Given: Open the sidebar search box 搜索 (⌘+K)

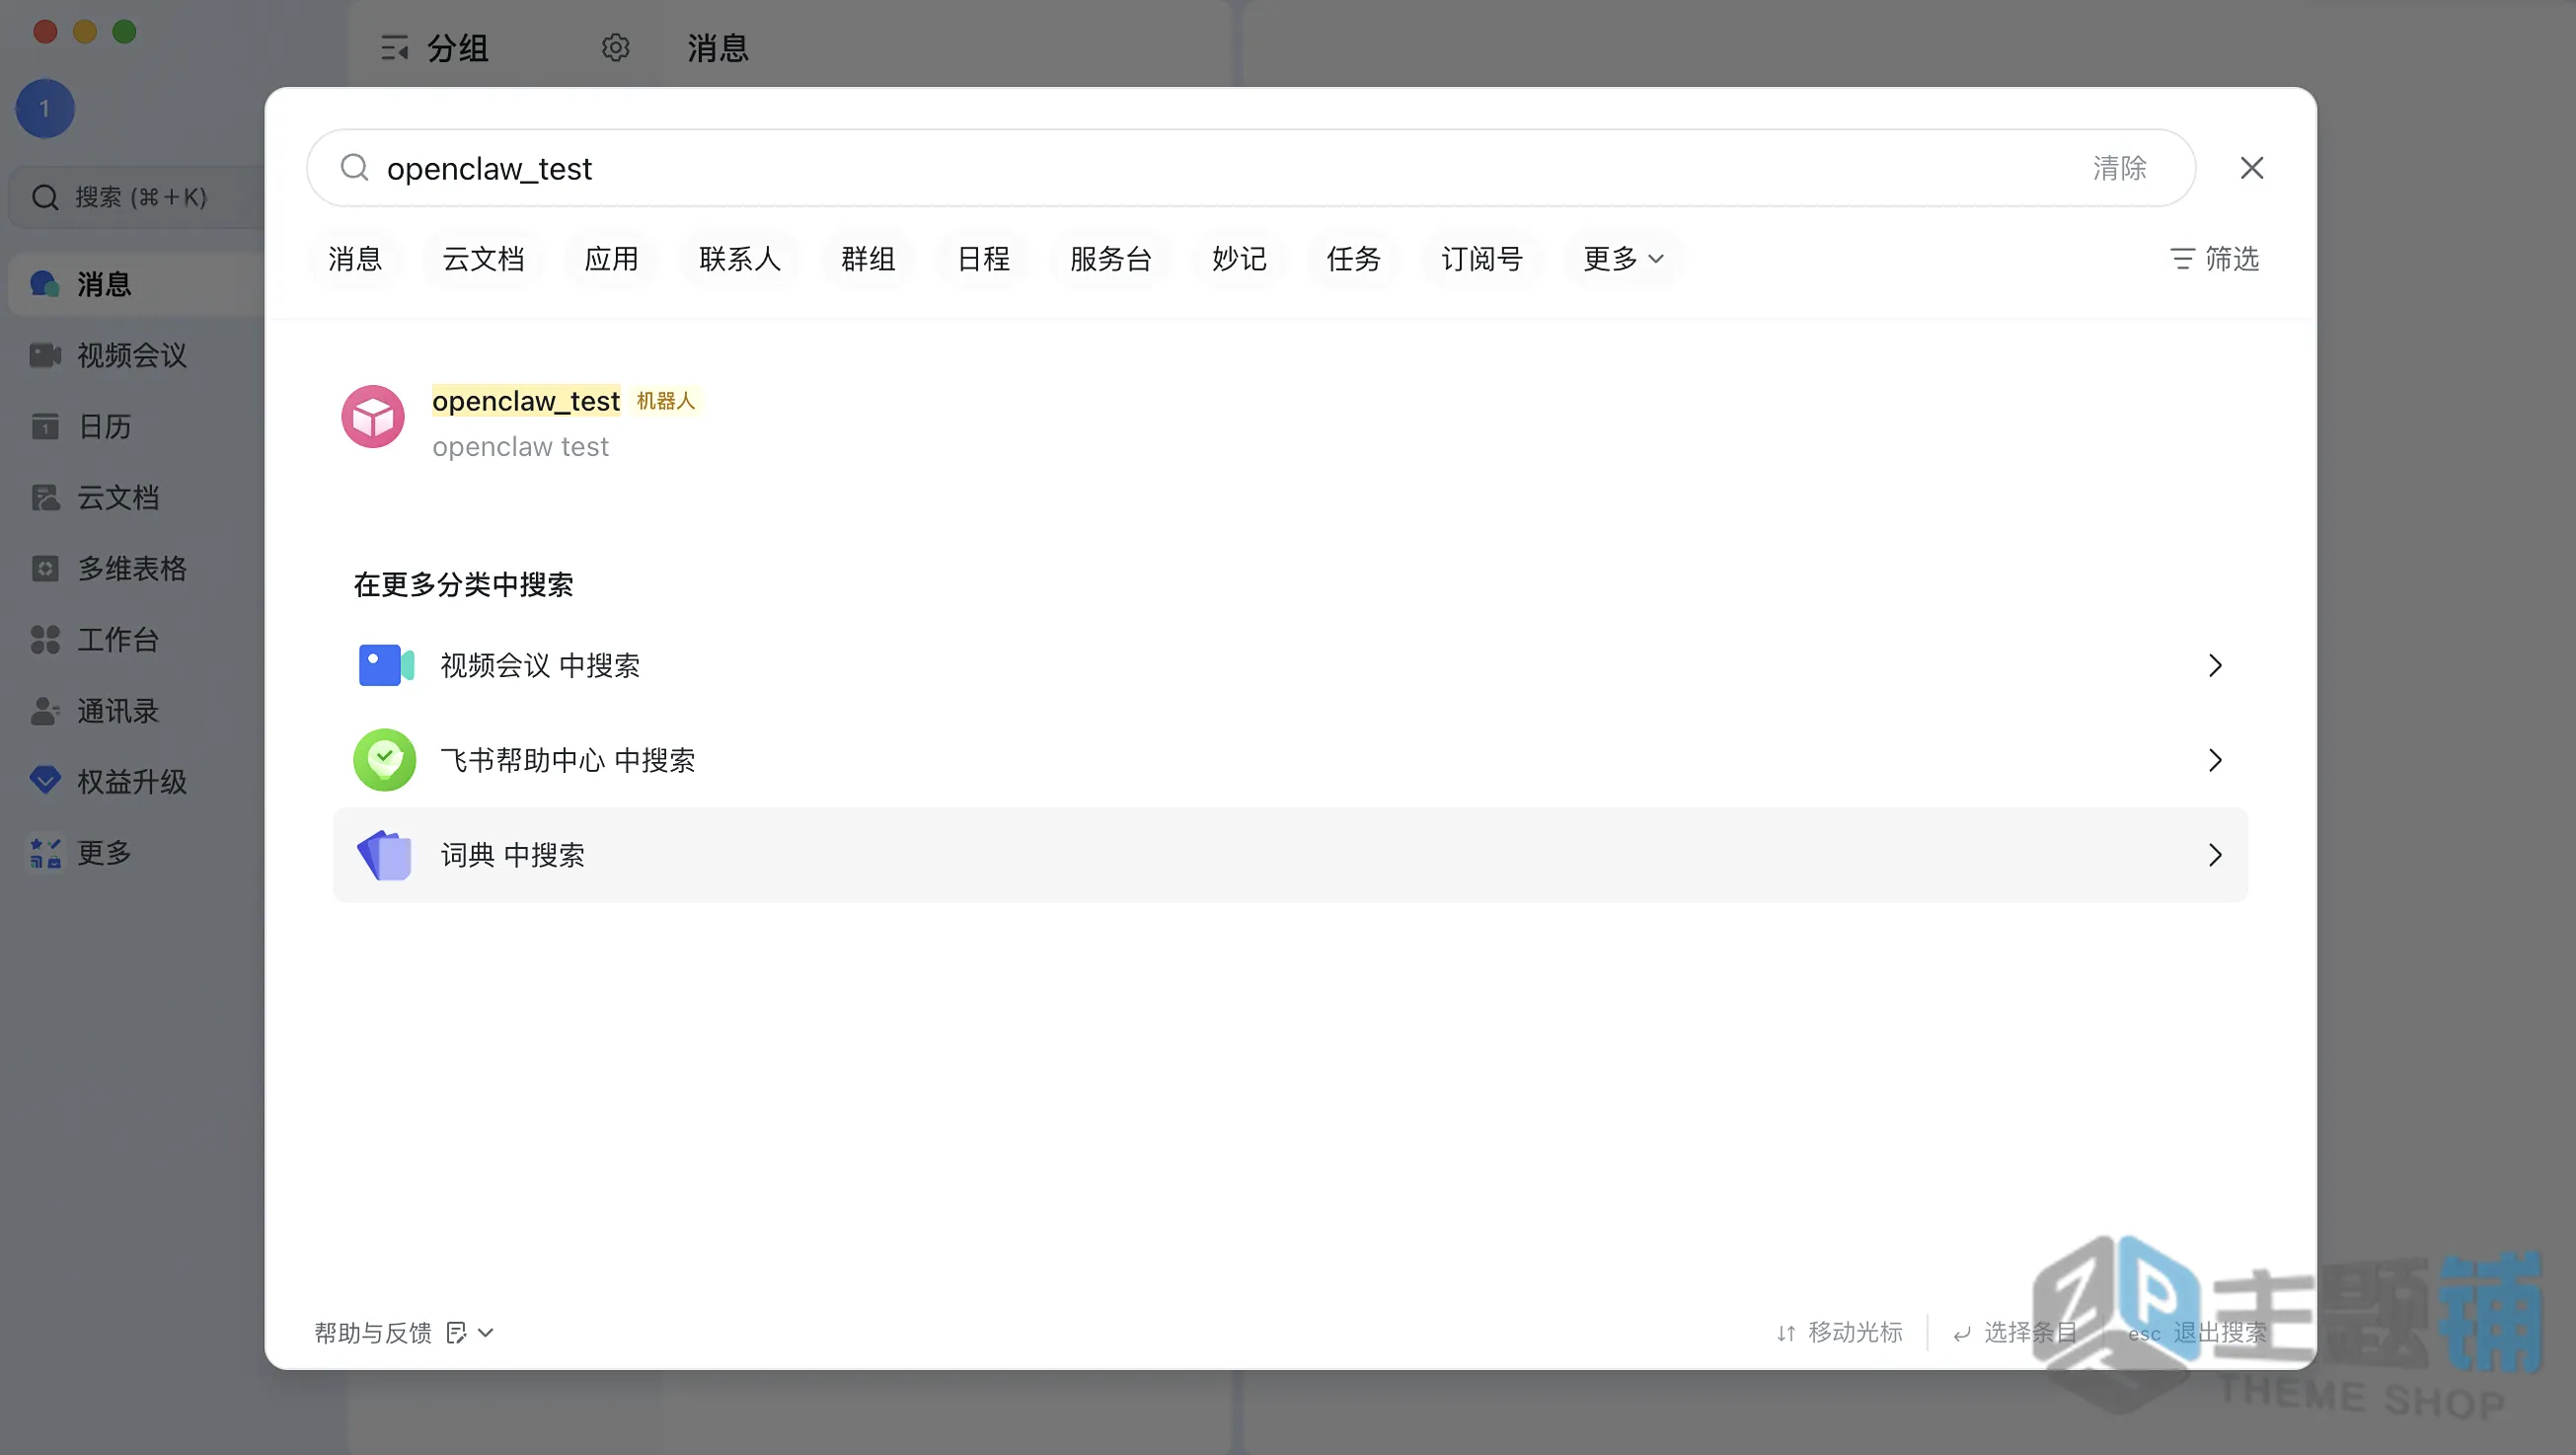Looking at the screenshot, I should pyautogui.click(x=136, y=197).
